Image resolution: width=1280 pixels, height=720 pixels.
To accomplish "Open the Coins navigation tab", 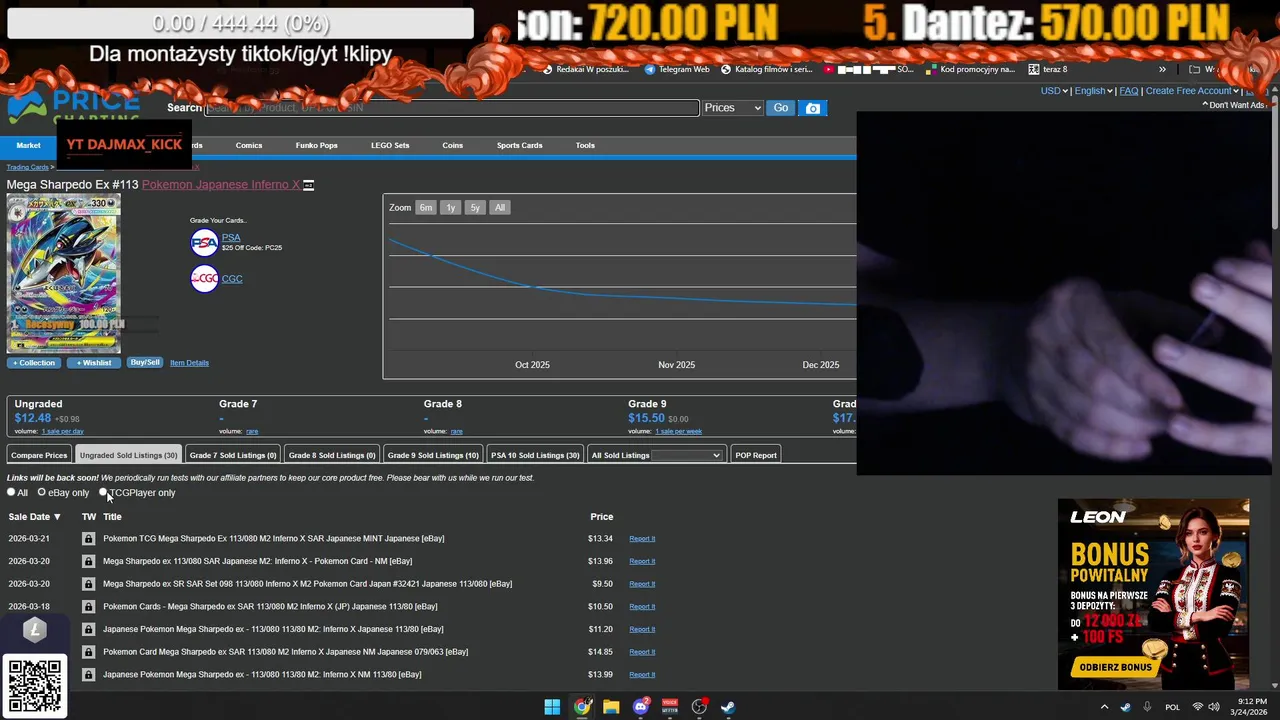I will coord(453,145).
